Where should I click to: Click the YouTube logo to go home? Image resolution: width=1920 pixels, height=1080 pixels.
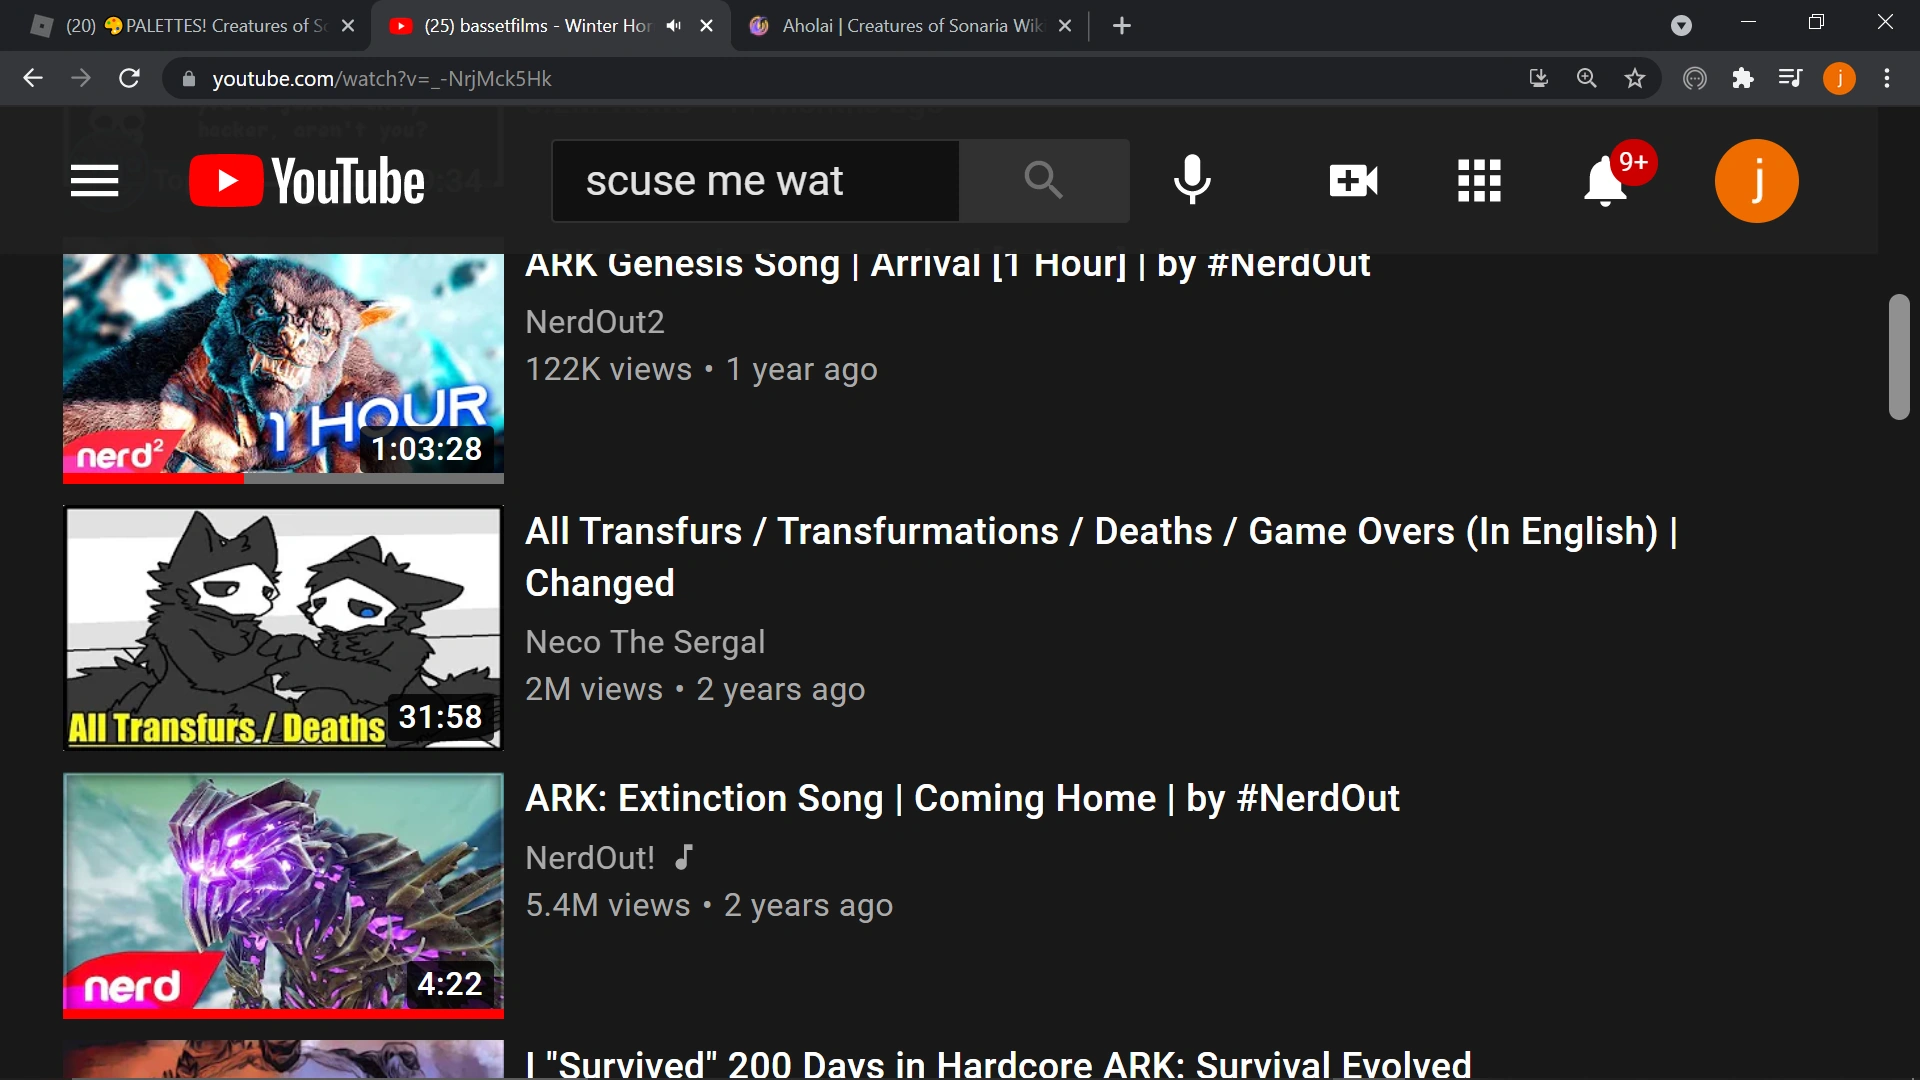pyautogui.click(x=307, y=181)
